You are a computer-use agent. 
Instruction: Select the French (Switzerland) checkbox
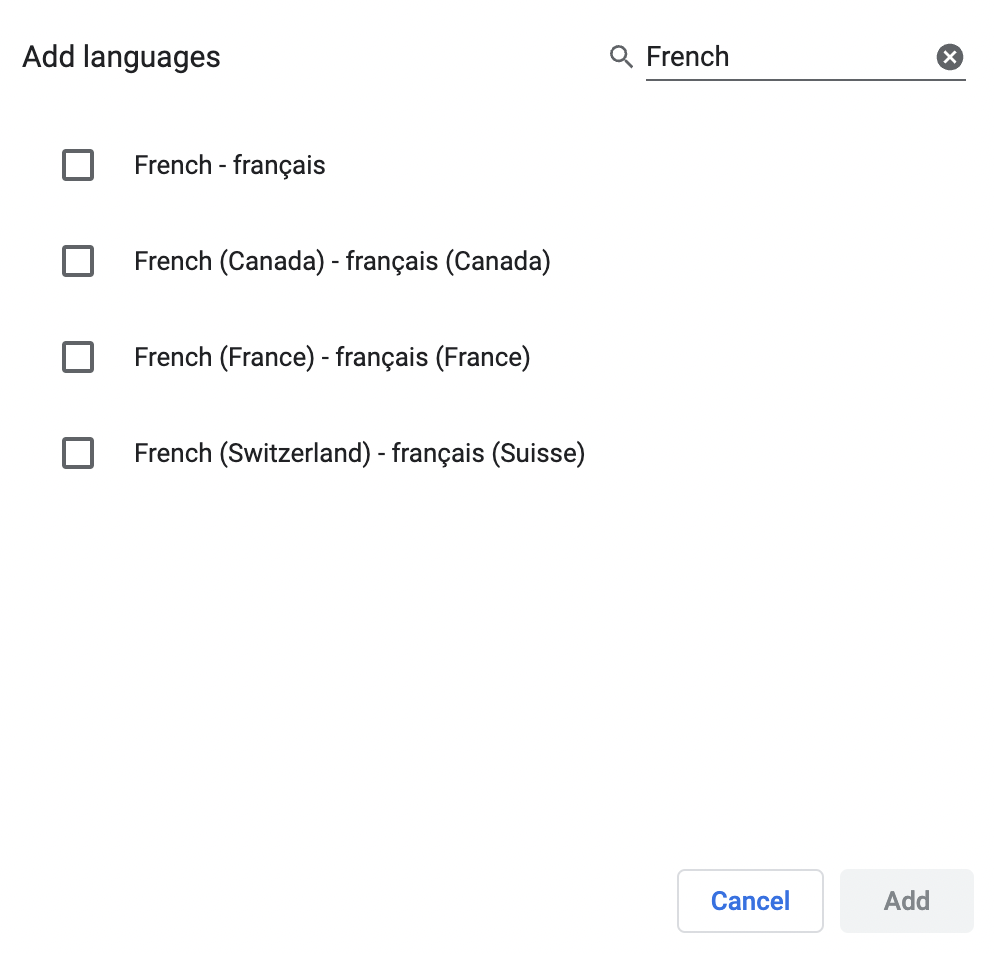78,453
